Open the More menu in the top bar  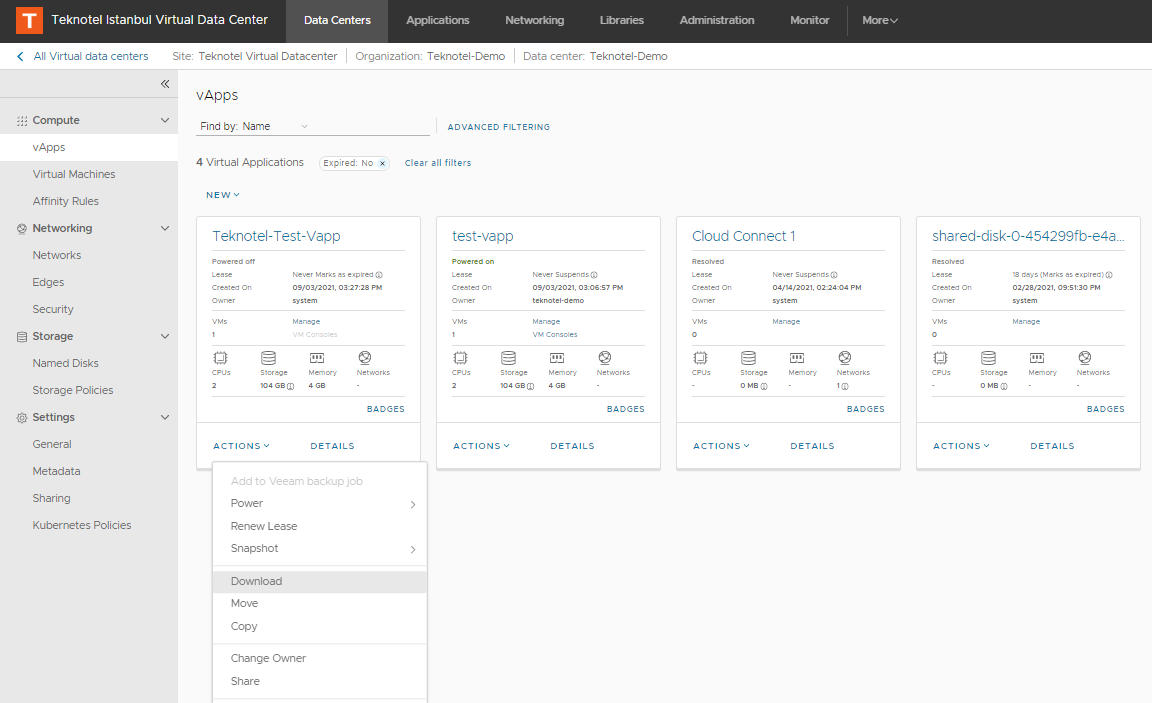[880, 21]
